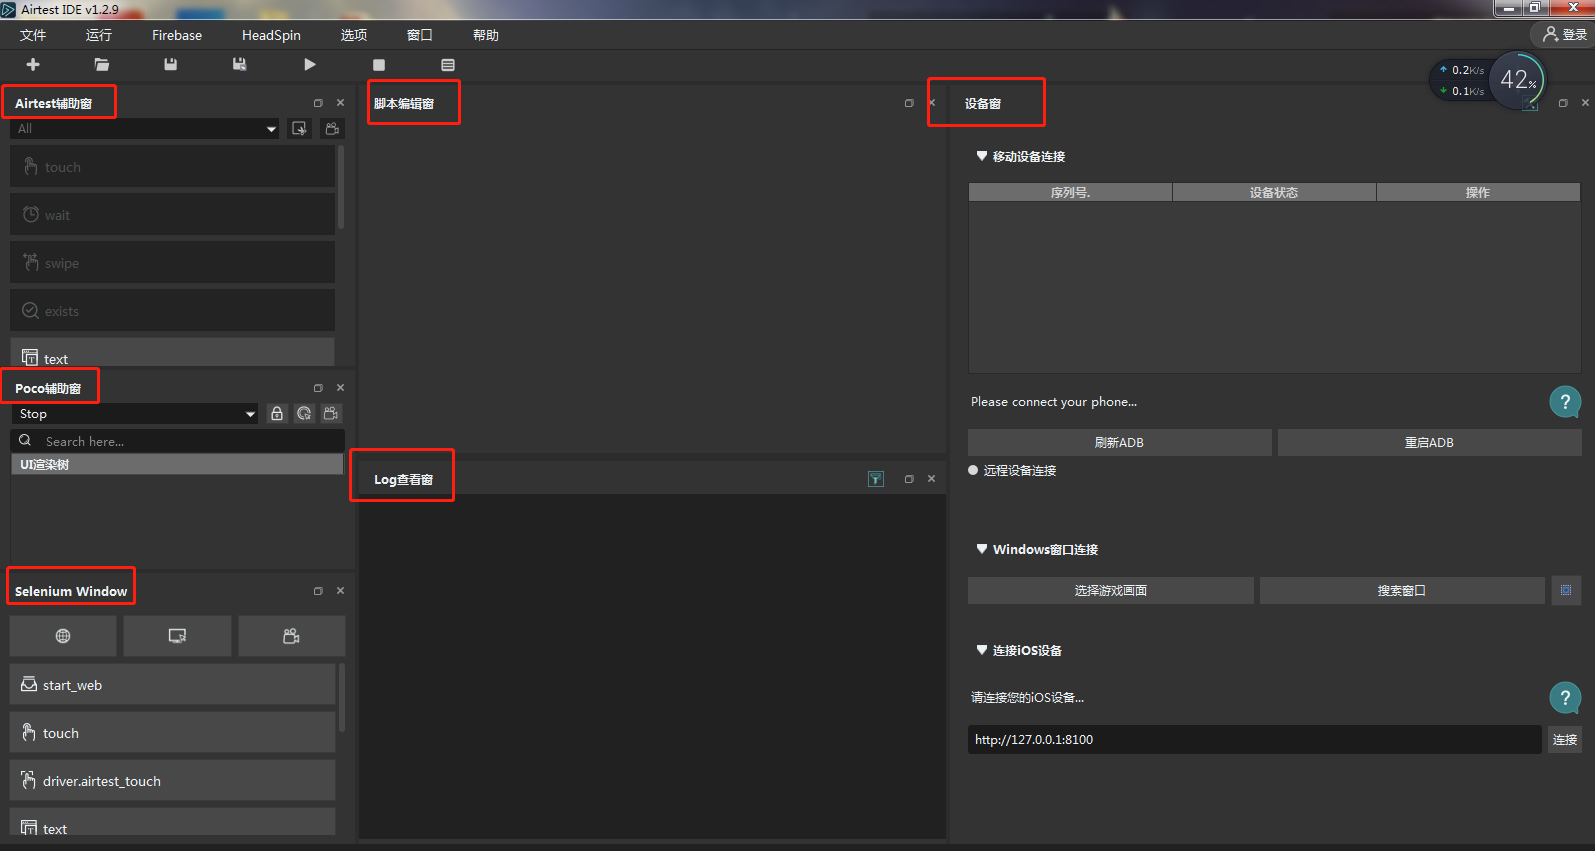Click the iOS 连接 button
This screenshot has height=851, width=1595.
click(1565, 739)
